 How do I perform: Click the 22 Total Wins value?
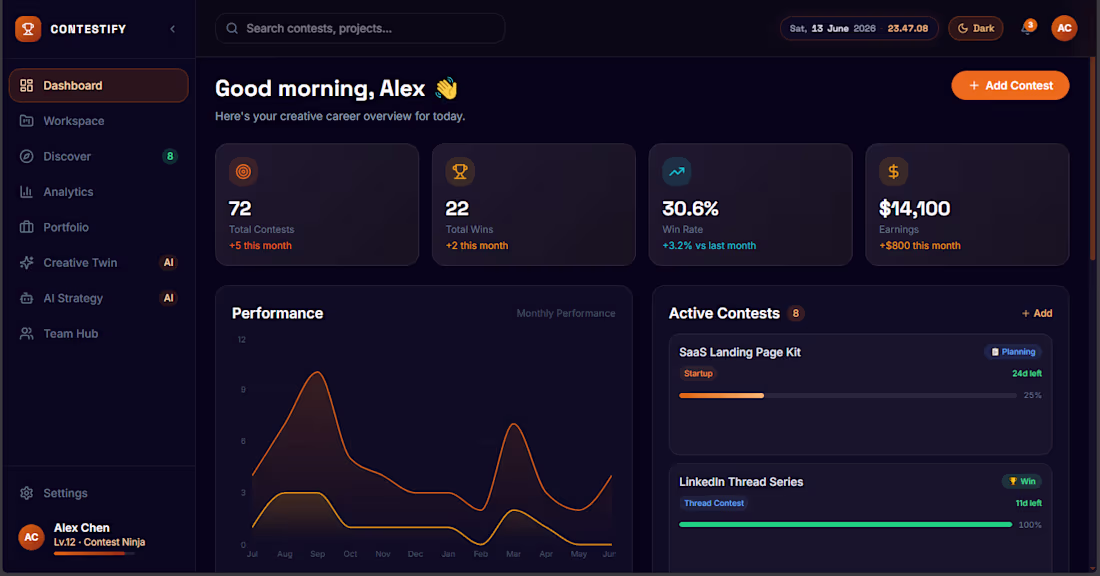457,208
